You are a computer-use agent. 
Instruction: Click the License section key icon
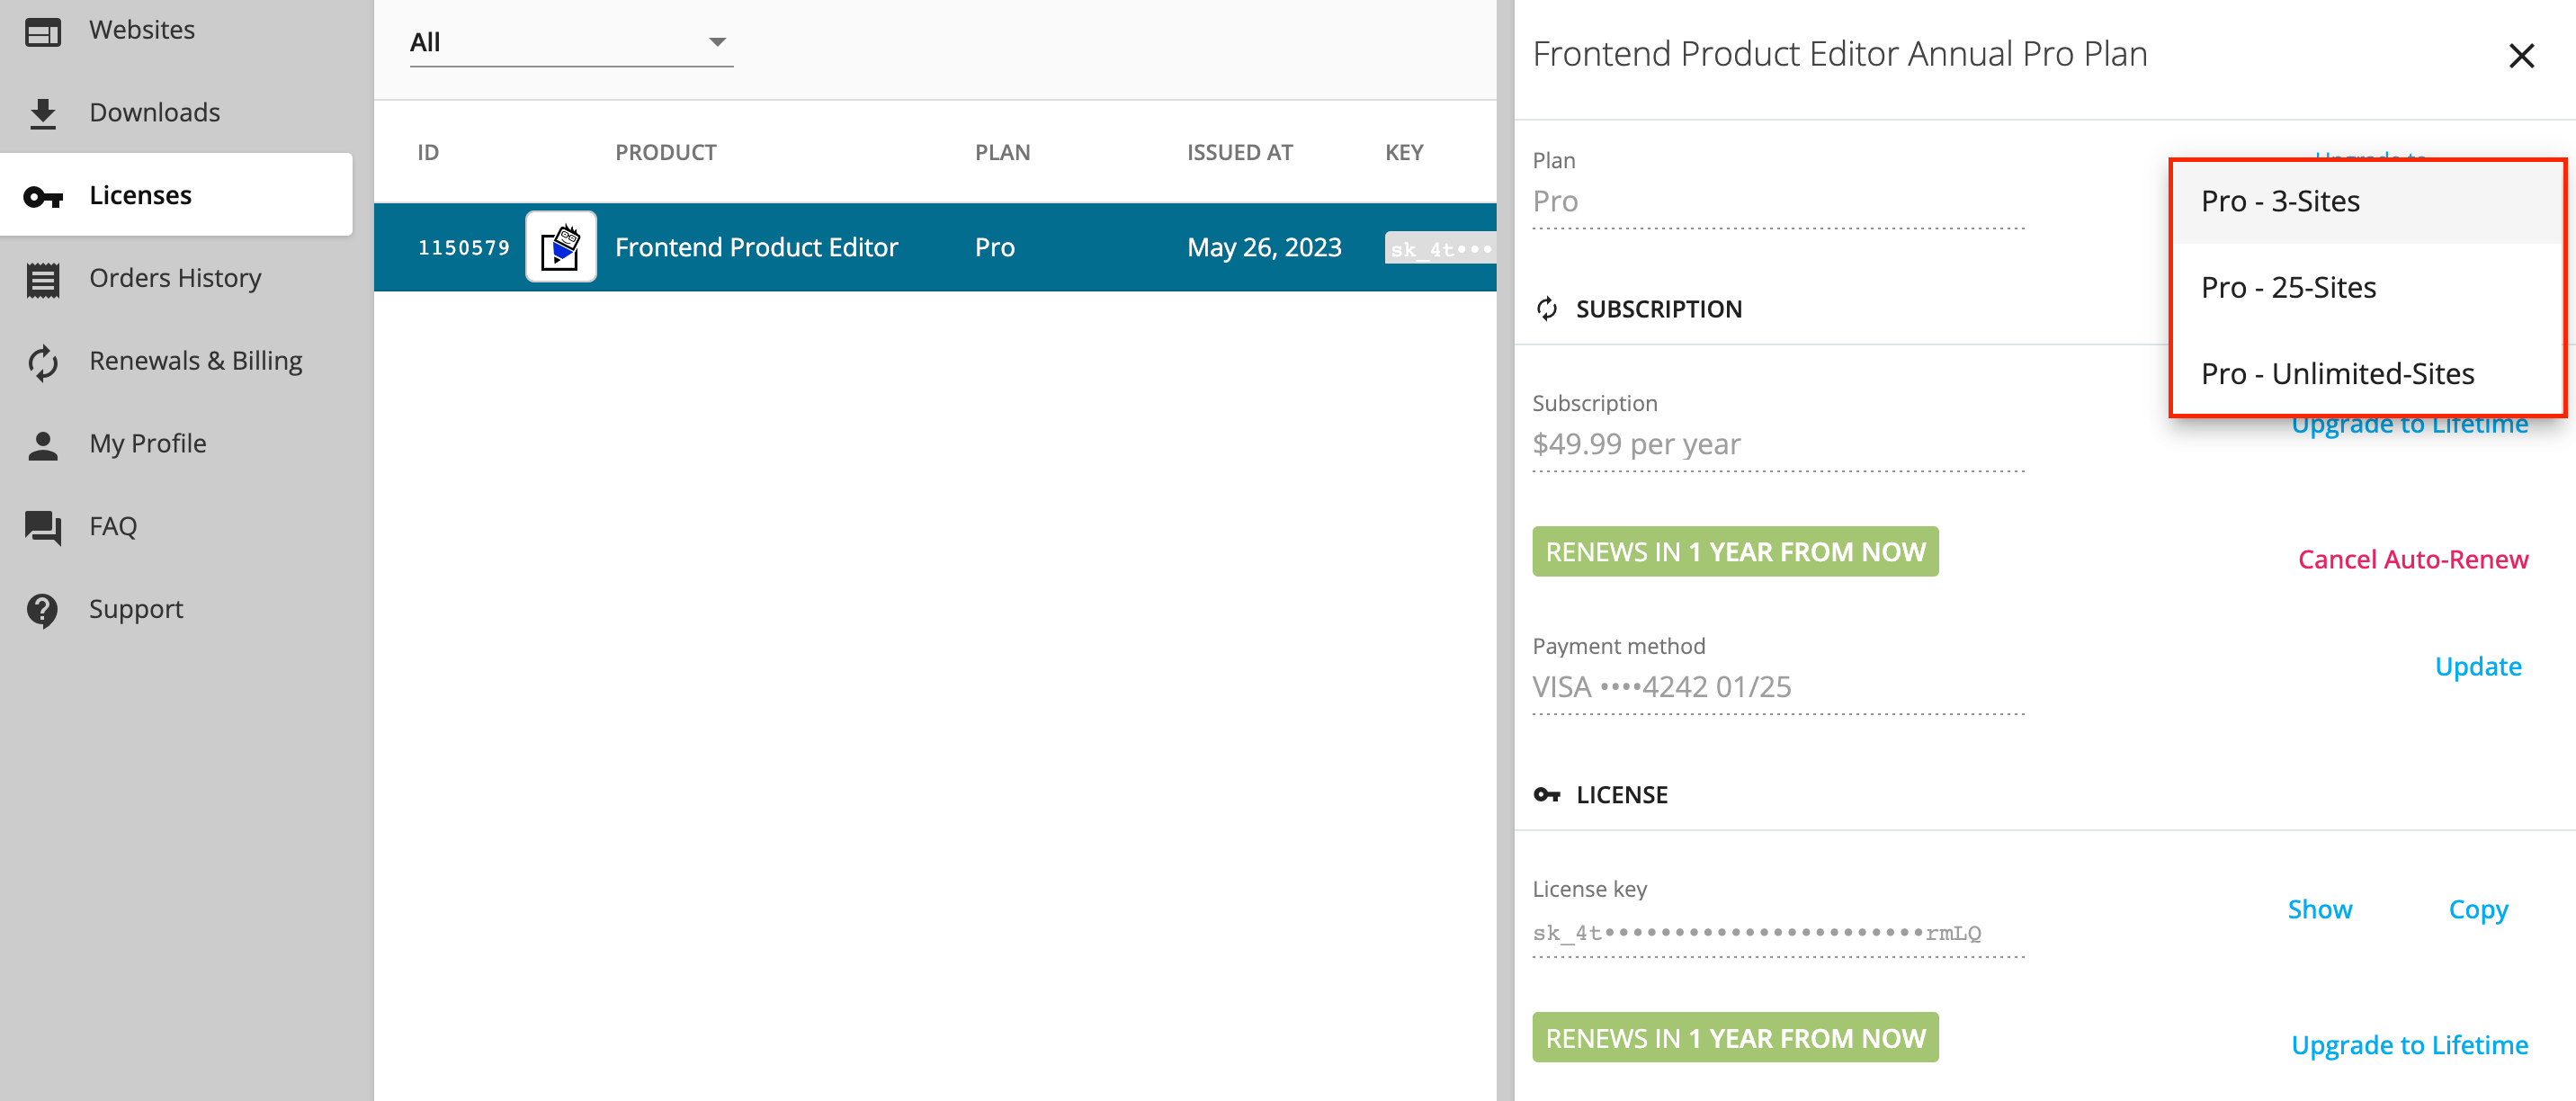1547,795
